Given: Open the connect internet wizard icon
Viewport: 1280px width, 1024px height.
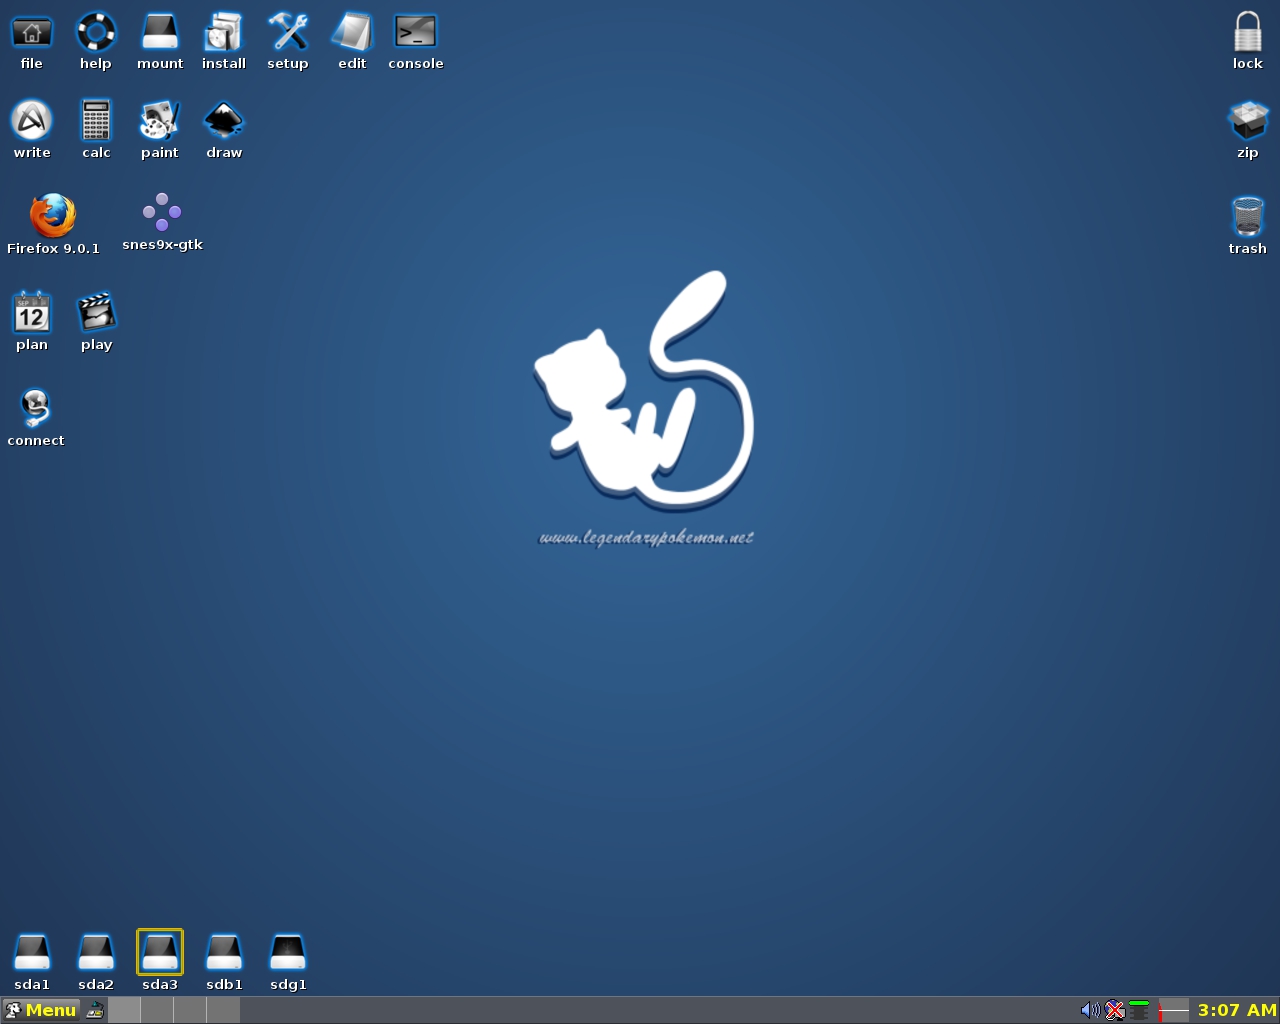Looking at the screenshot, I should pos(35,409).
